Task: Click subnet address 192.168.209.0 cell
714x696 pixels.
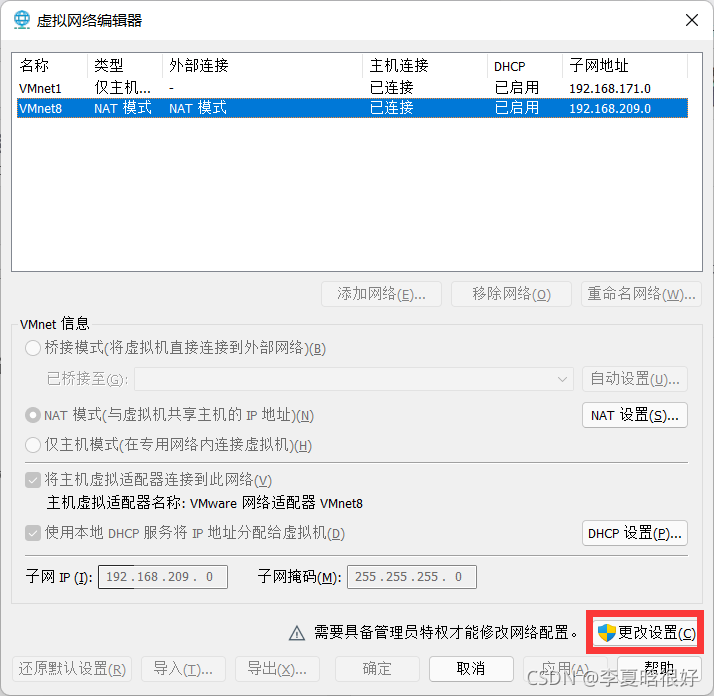Action: pyautogui.click(x=610, y=109)
